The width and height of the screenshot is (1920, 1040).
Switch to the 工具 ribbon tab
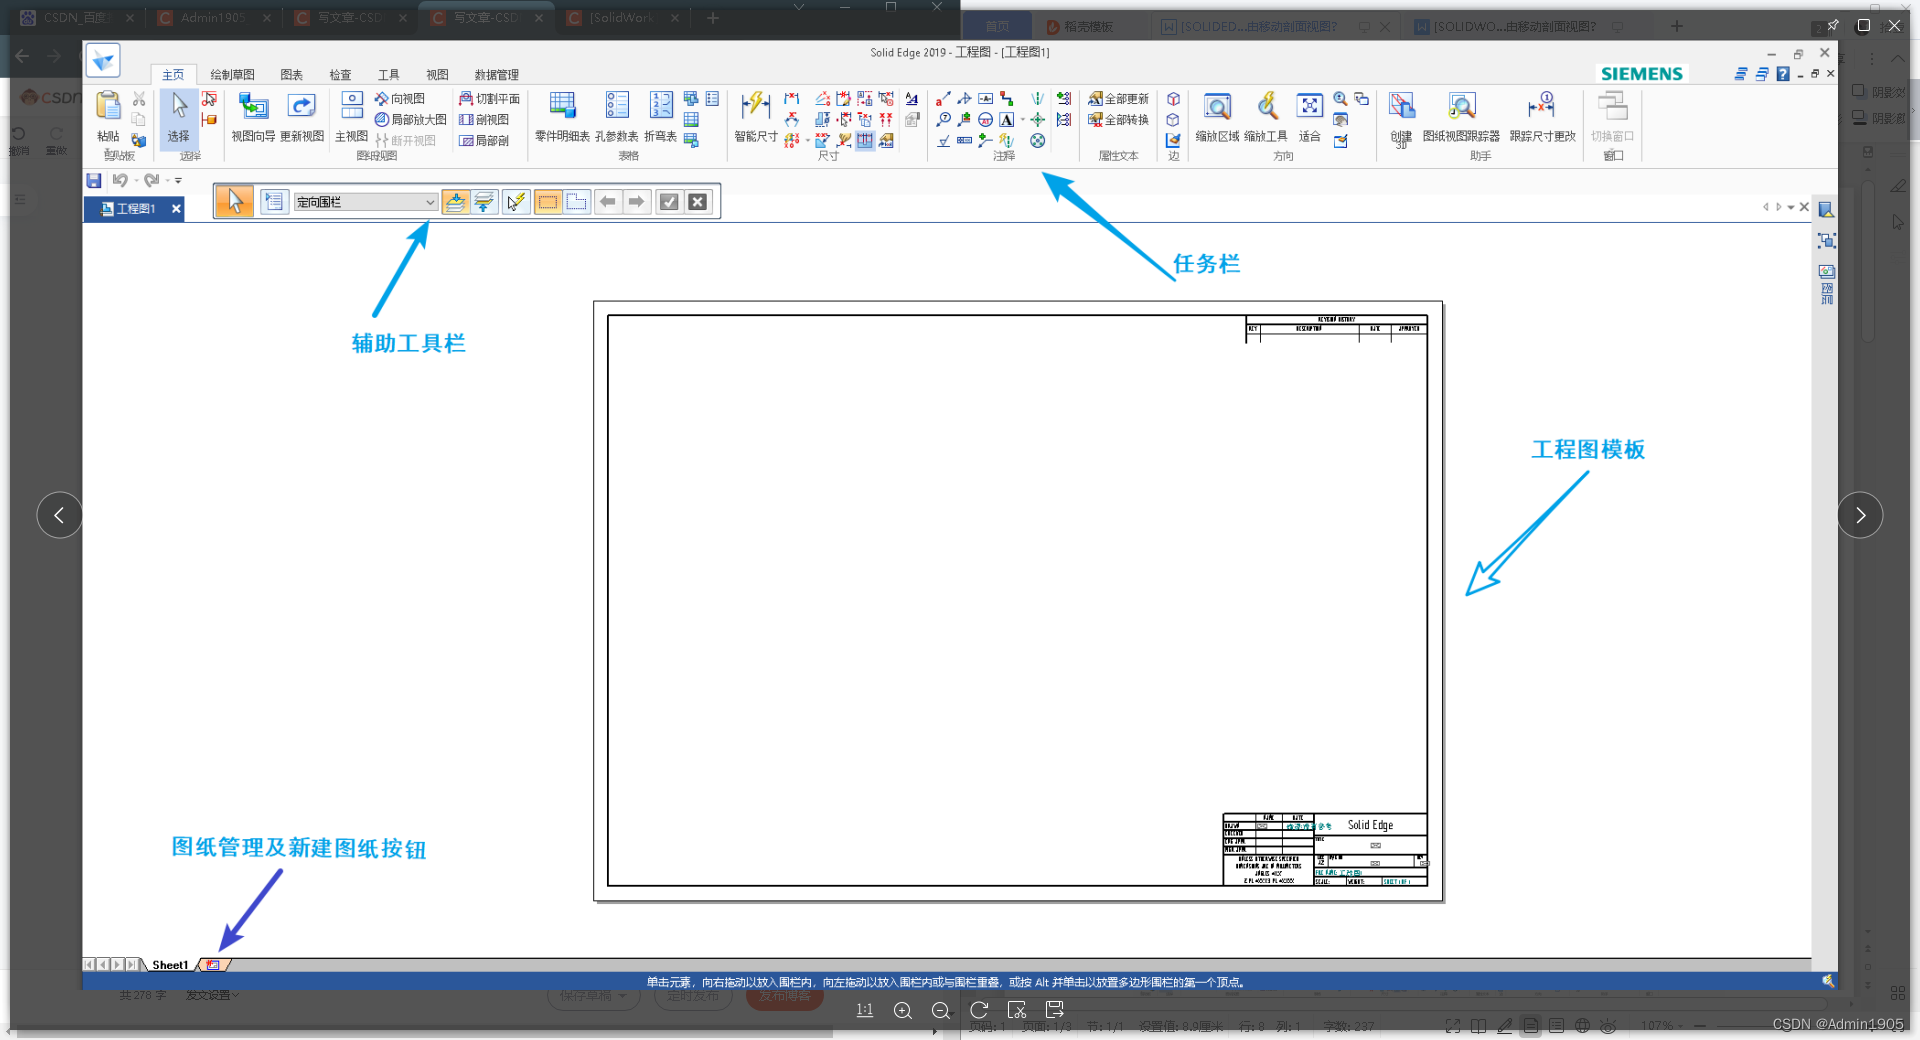click(x=388, y=75)
